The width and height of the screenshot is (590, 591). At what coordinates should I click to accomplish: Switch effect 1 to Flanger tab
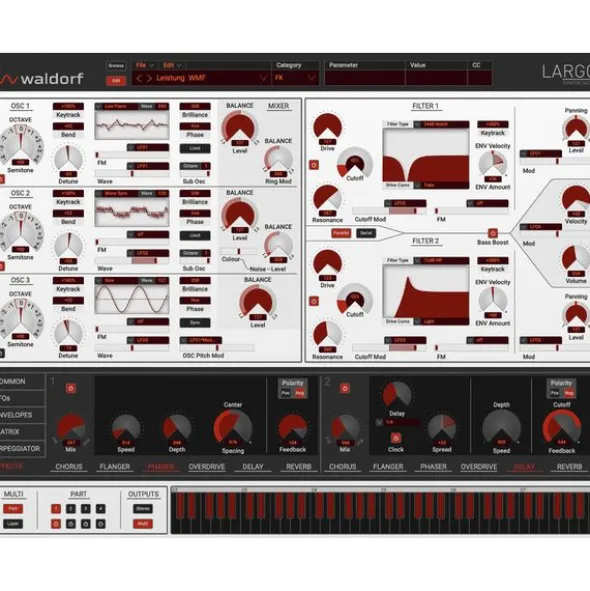[x=115, y=467]
